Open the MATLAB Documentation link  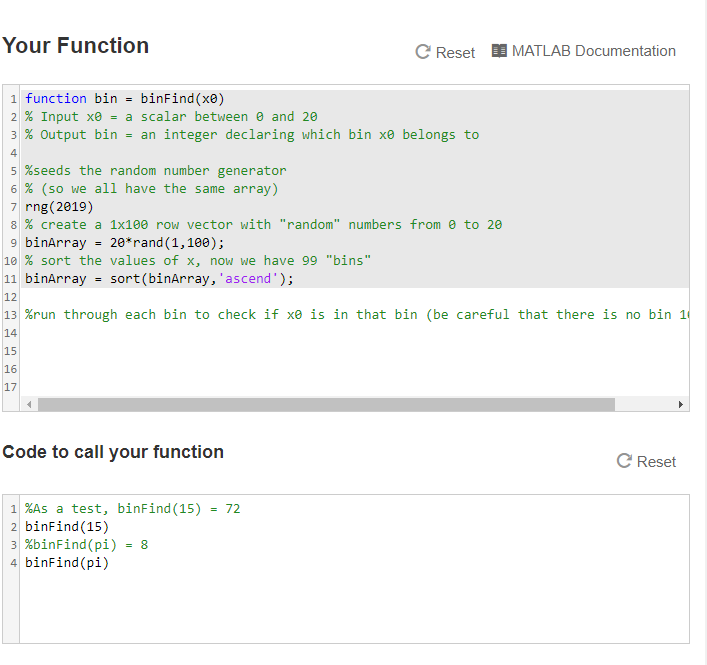[593, 51]
